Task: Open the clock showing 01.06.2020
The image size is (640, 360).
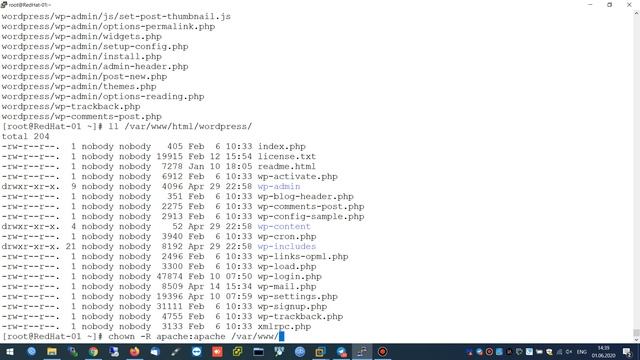Action: [x=603, y=351]
